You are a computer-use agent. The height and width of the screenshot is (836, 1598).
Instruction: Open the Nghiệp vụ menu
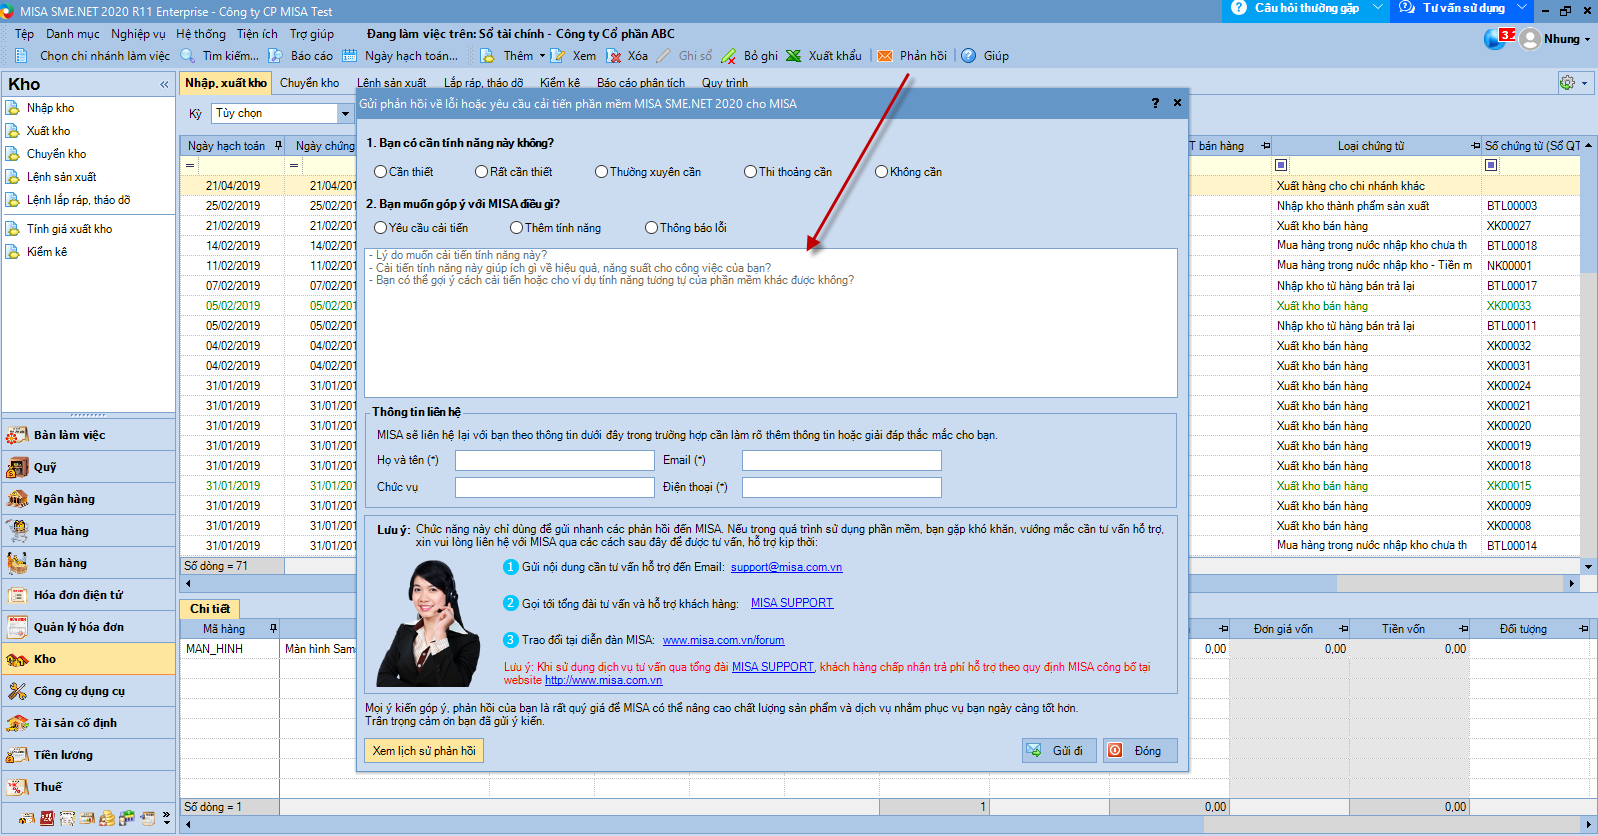click(138, 34)
